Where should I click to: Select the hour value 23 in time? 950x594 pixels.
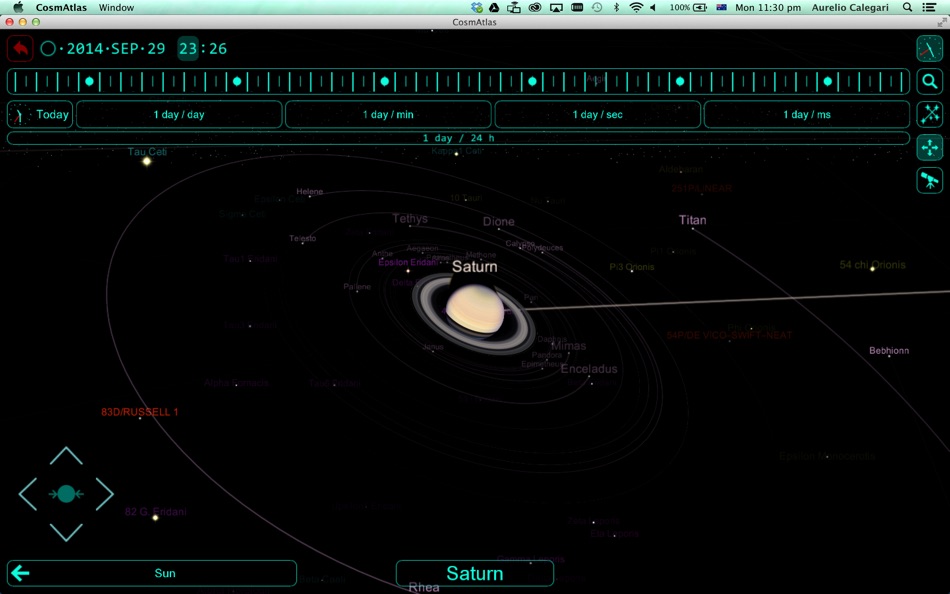(x=188, y=48)
